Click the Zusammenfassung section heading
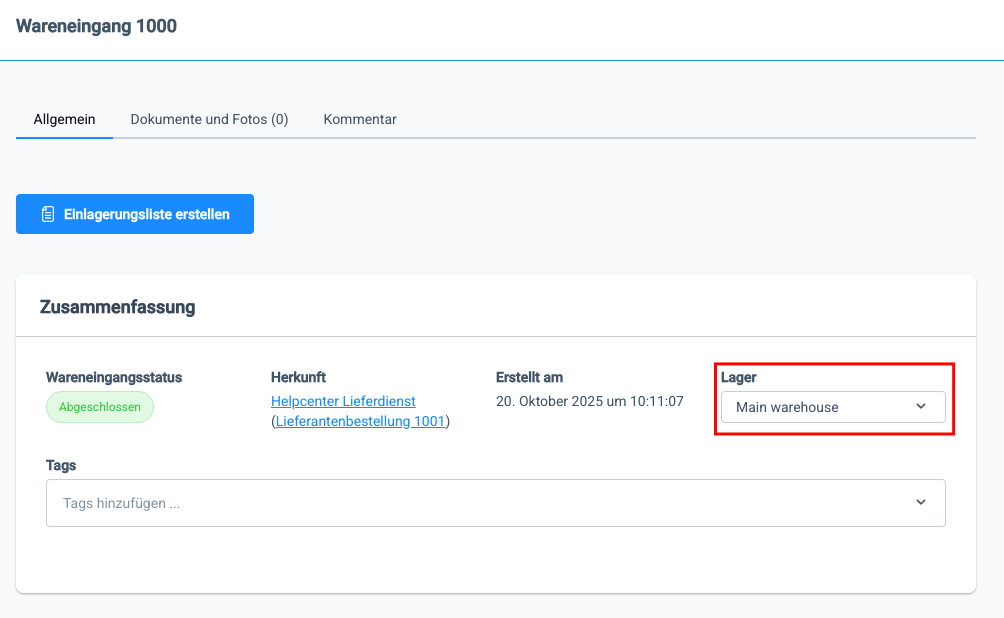 pos(117,307)
